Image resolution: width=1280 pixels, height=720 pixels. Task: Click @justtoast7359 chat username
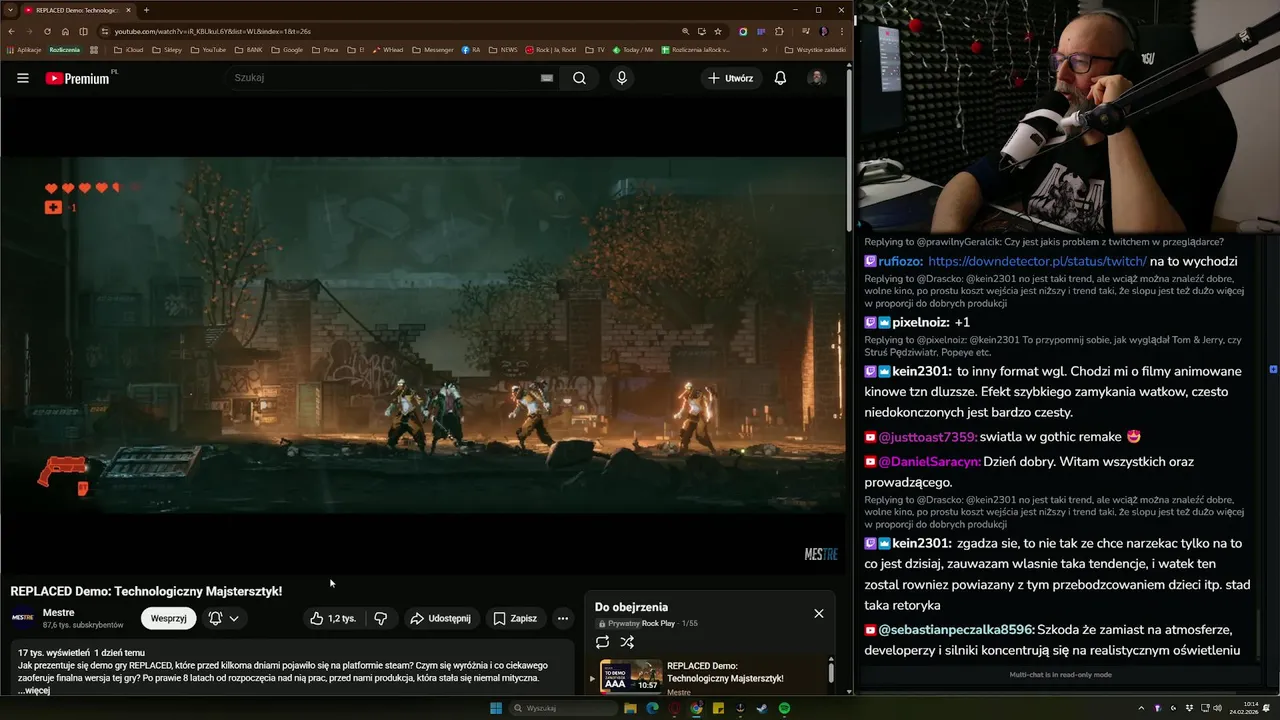click(x=927, y=437)
